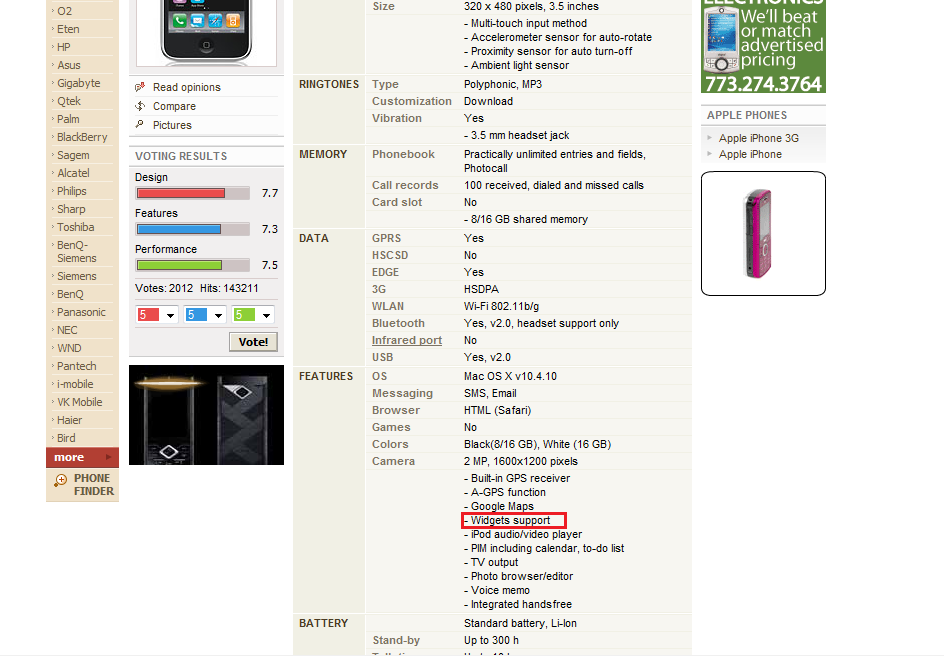Click the Read opinions icon
The image size is (944, 657).
point(140,87)
